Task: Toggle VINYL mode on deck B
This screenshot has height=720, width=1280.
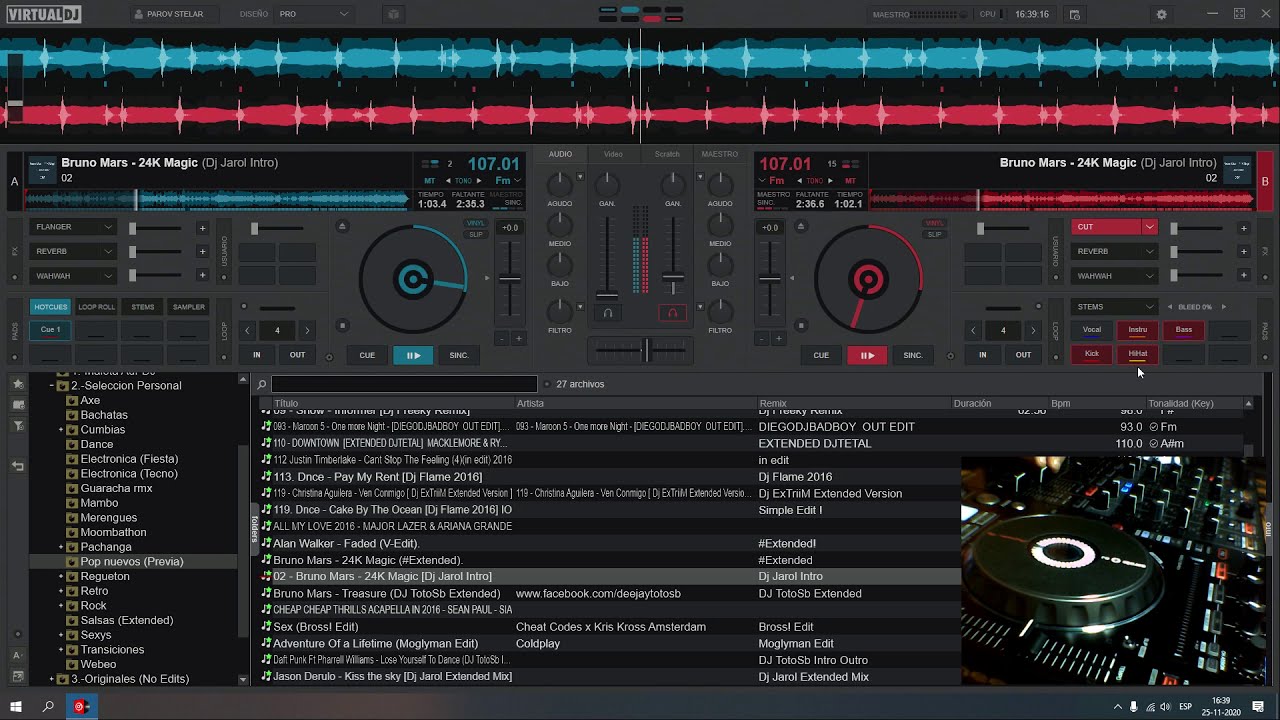Action: coord(934,223)
